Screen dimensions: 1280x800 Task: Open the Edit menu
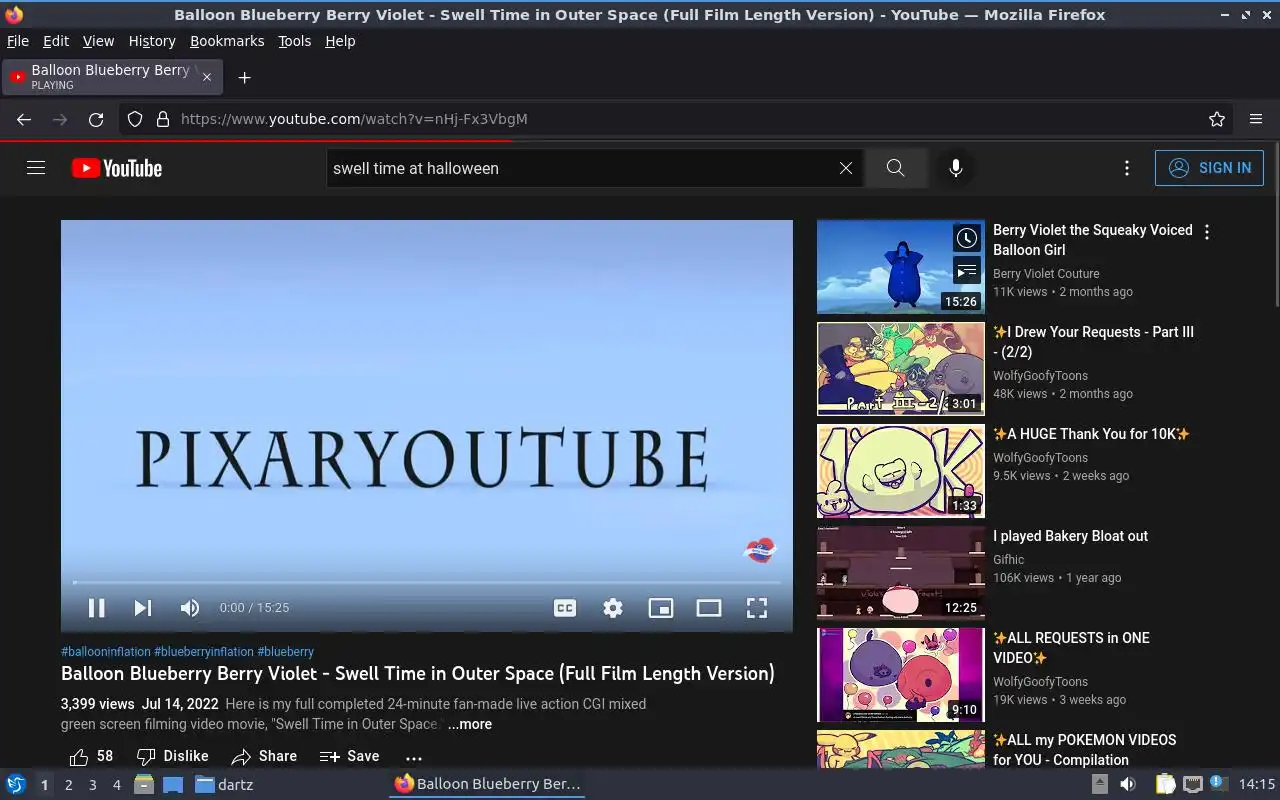click(56, 41)
